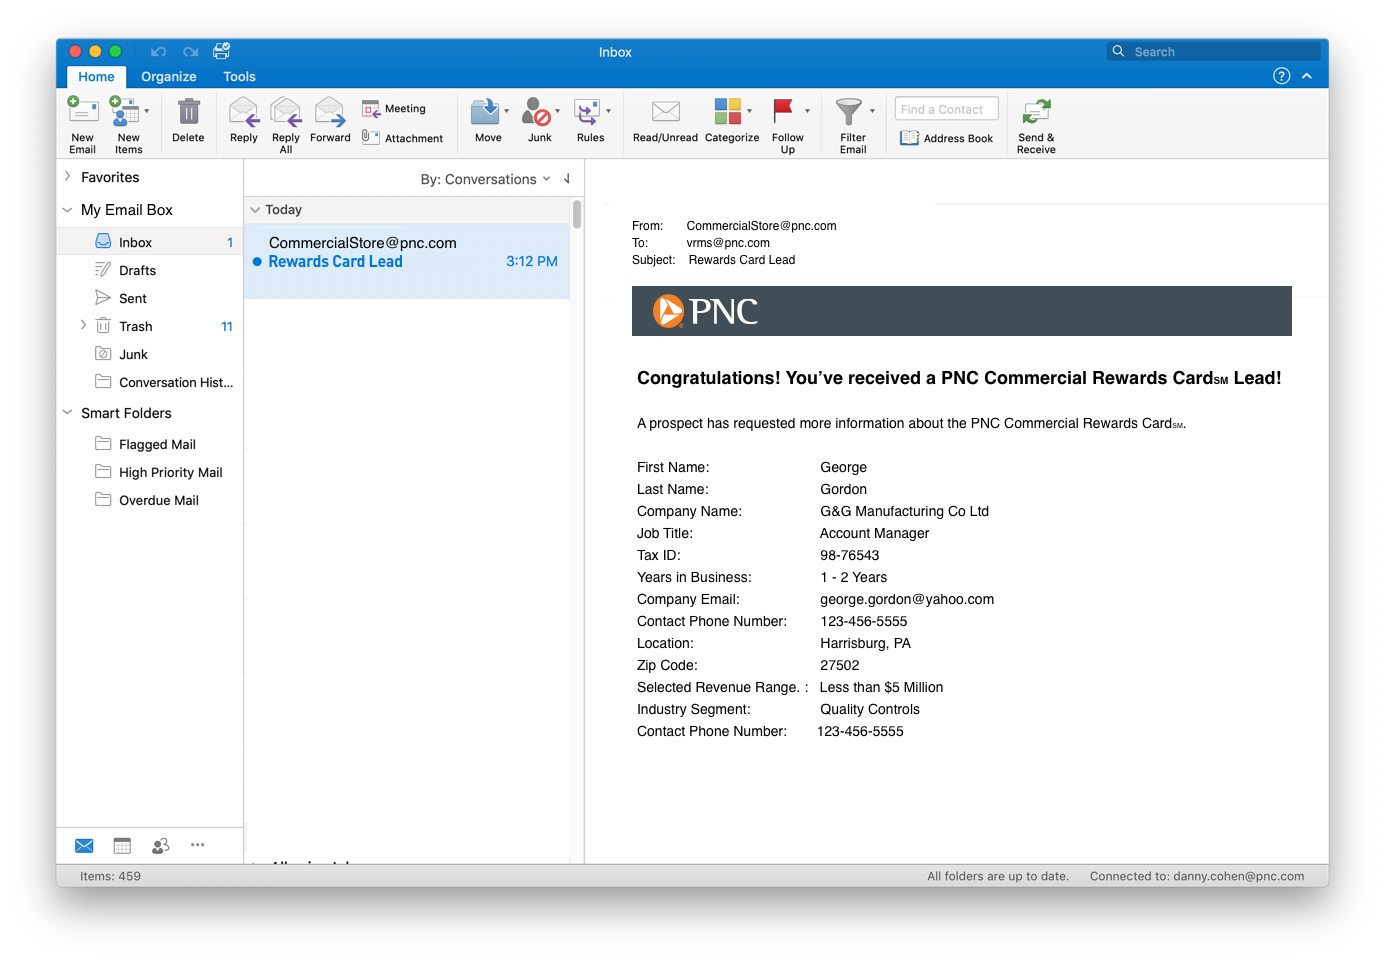Viewport: 1385px width, 961px height.
Task: Show more navigation options ellipsis
Action: (198, 845)
